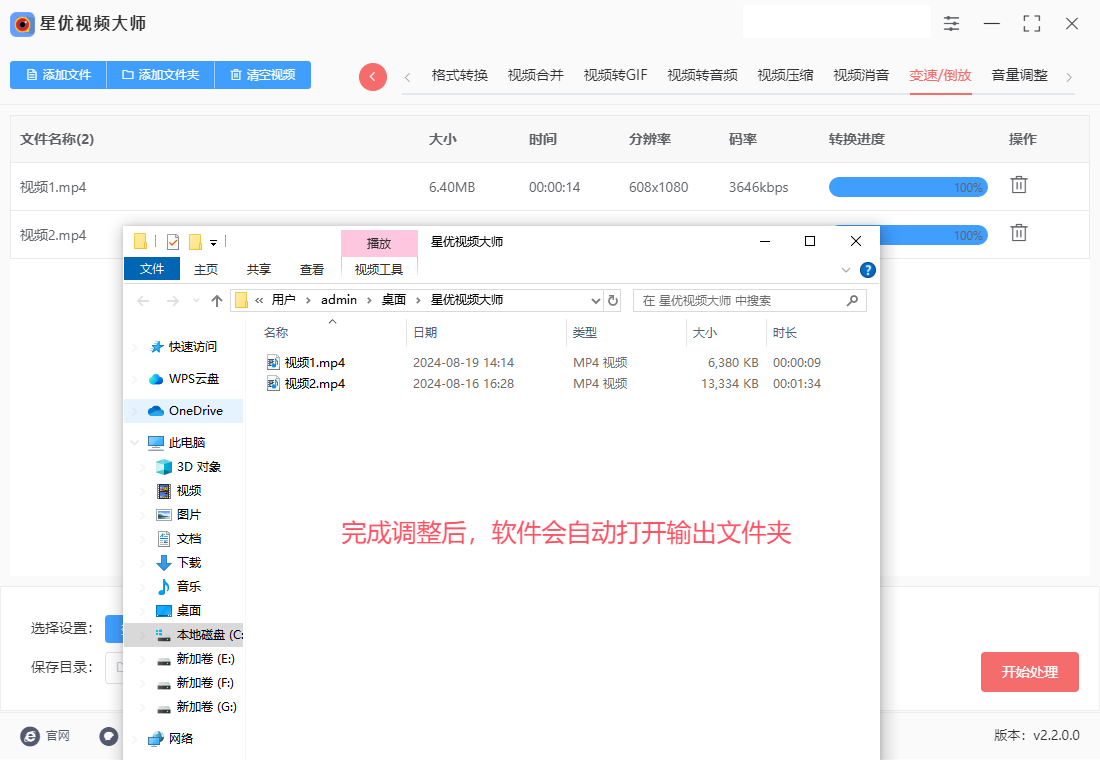Sort Explorer files by 大小 column
The image size is (1100, 760).
click(x=725, y=333)
